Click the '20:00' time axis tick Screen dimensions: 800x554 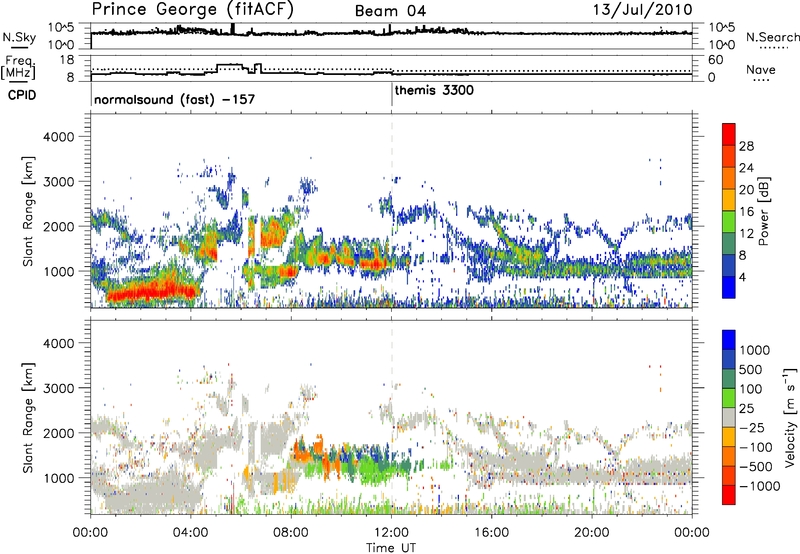[x=592, y=533]
